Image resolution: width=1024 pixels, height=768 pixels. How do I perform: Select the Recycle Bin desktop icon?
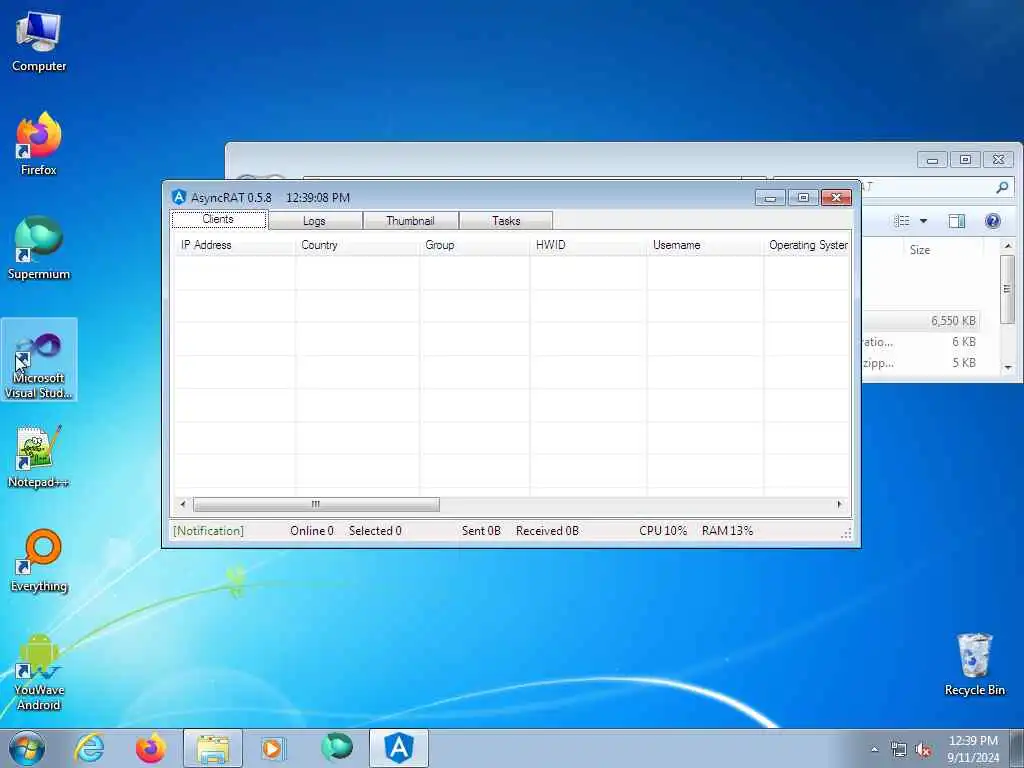974,665
